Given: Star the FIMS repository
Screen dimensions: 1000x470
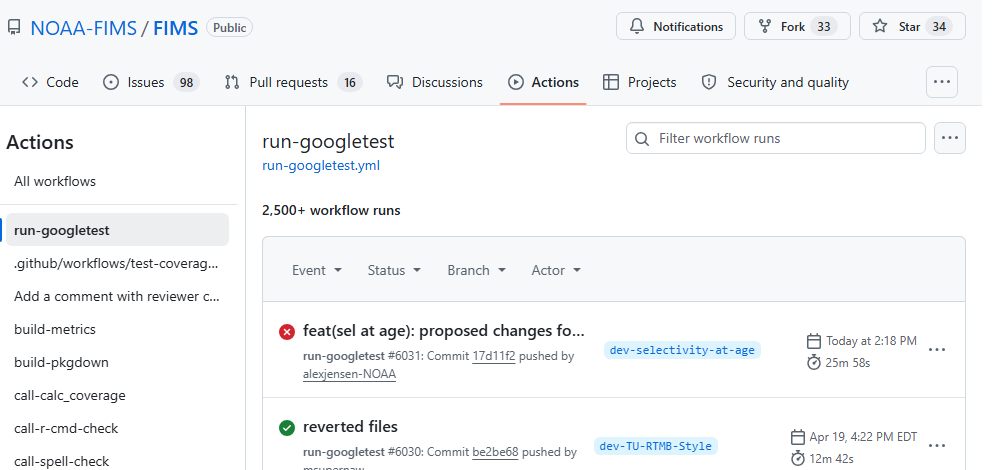Looking at the screenshot, I should [x=911, y=27].
